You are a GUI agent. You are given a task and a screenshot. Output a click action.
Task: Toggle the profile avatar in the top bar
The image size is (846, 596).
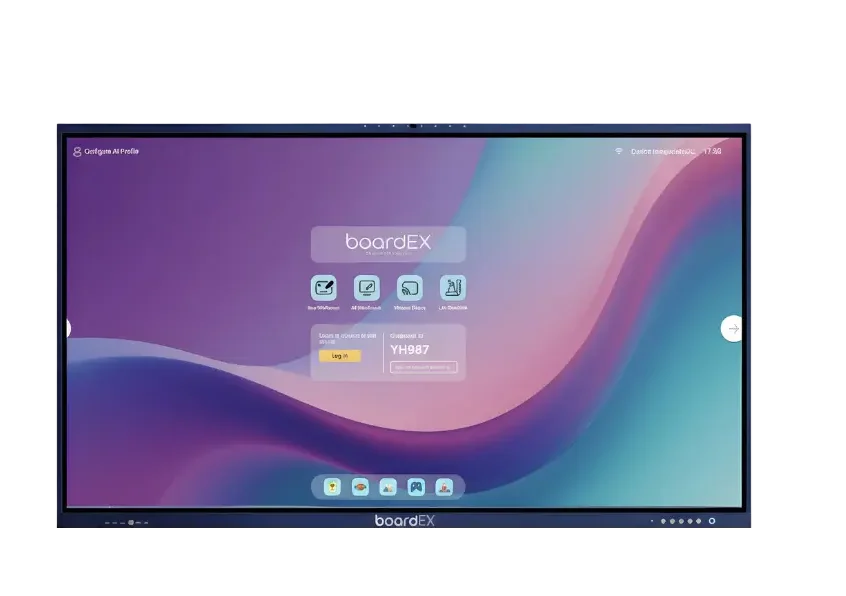[77, 152]
